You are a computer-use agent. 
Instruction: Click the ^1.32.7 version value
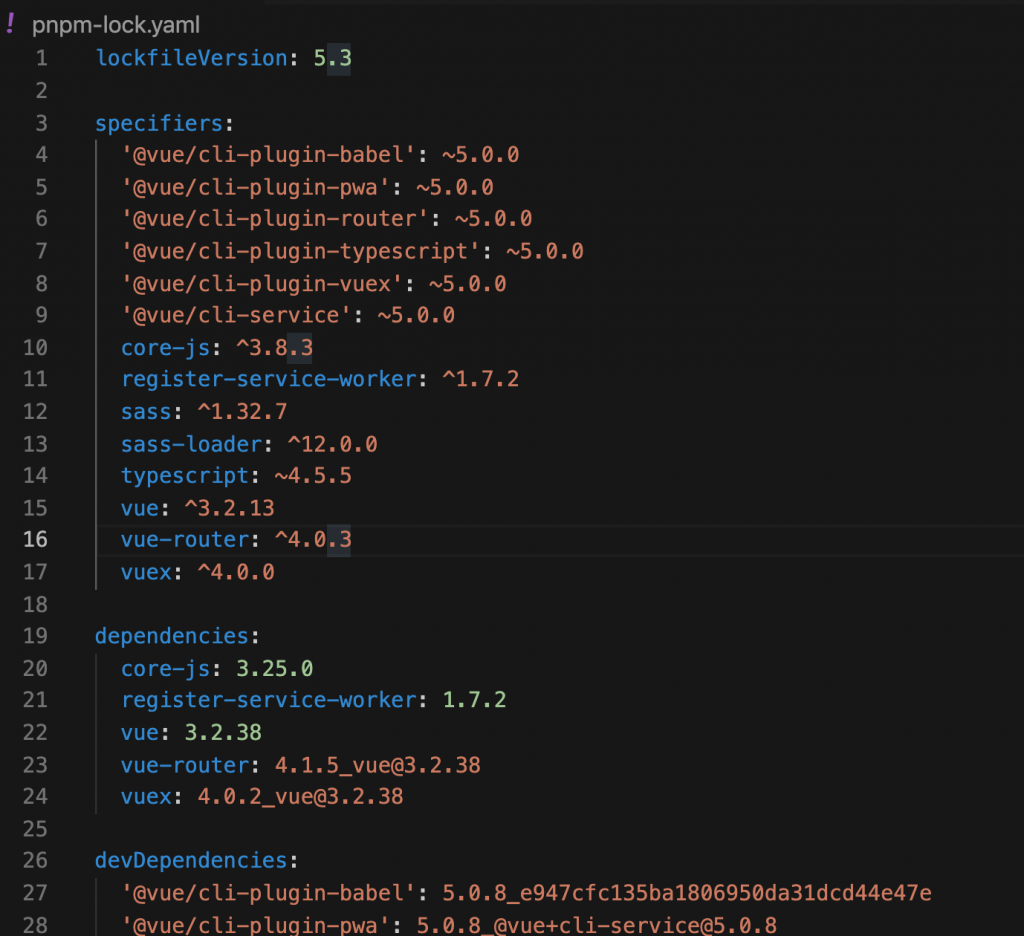pyautogui.click(x=242, y=412)
